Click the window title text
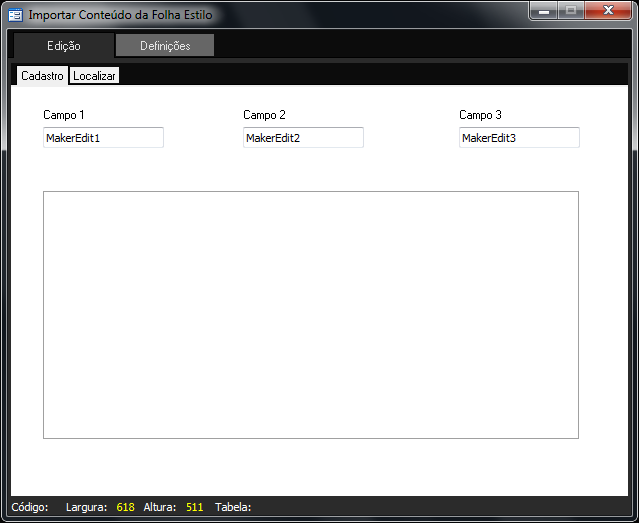The image size is (639, 523). [x=120, y=15]
